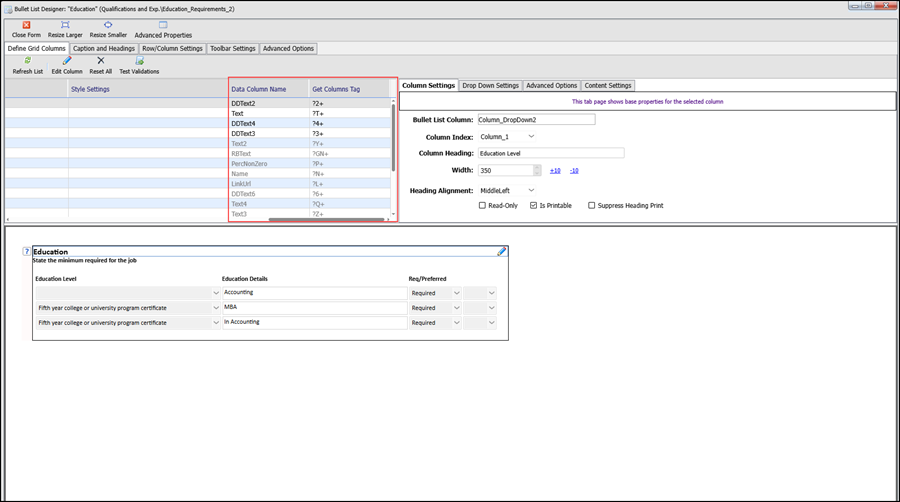Click the Education help question mark icon
Viewport: 900px width, 502px height.
(26, 251)
